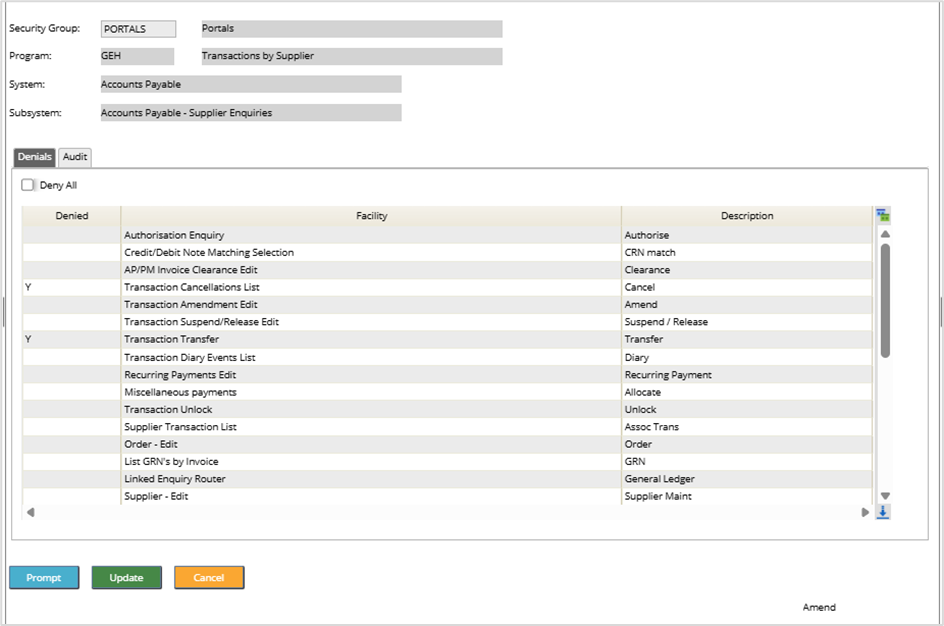This screenshot has width=944, height=626.
Task: Click the scroll left arrow under the grid
Action: click(30, 512)
